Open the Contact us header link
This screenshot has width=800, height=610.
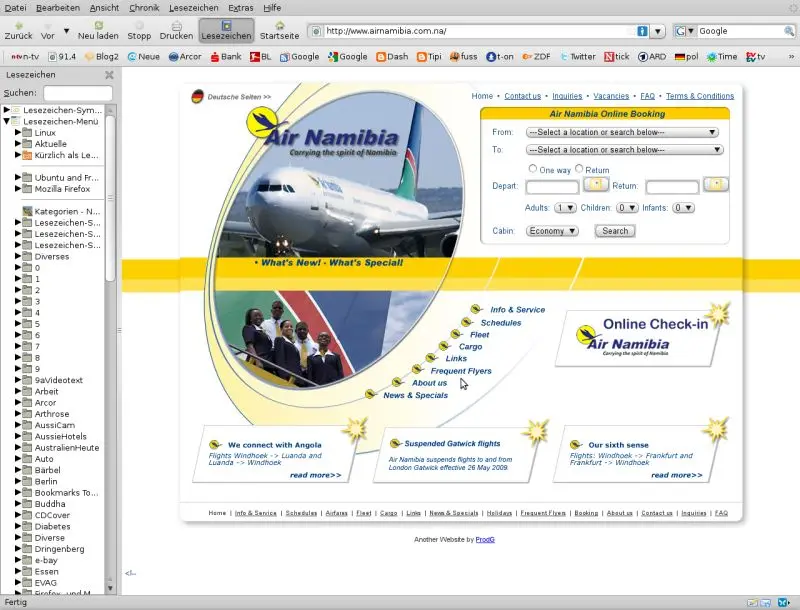click(x=522, y=96)
